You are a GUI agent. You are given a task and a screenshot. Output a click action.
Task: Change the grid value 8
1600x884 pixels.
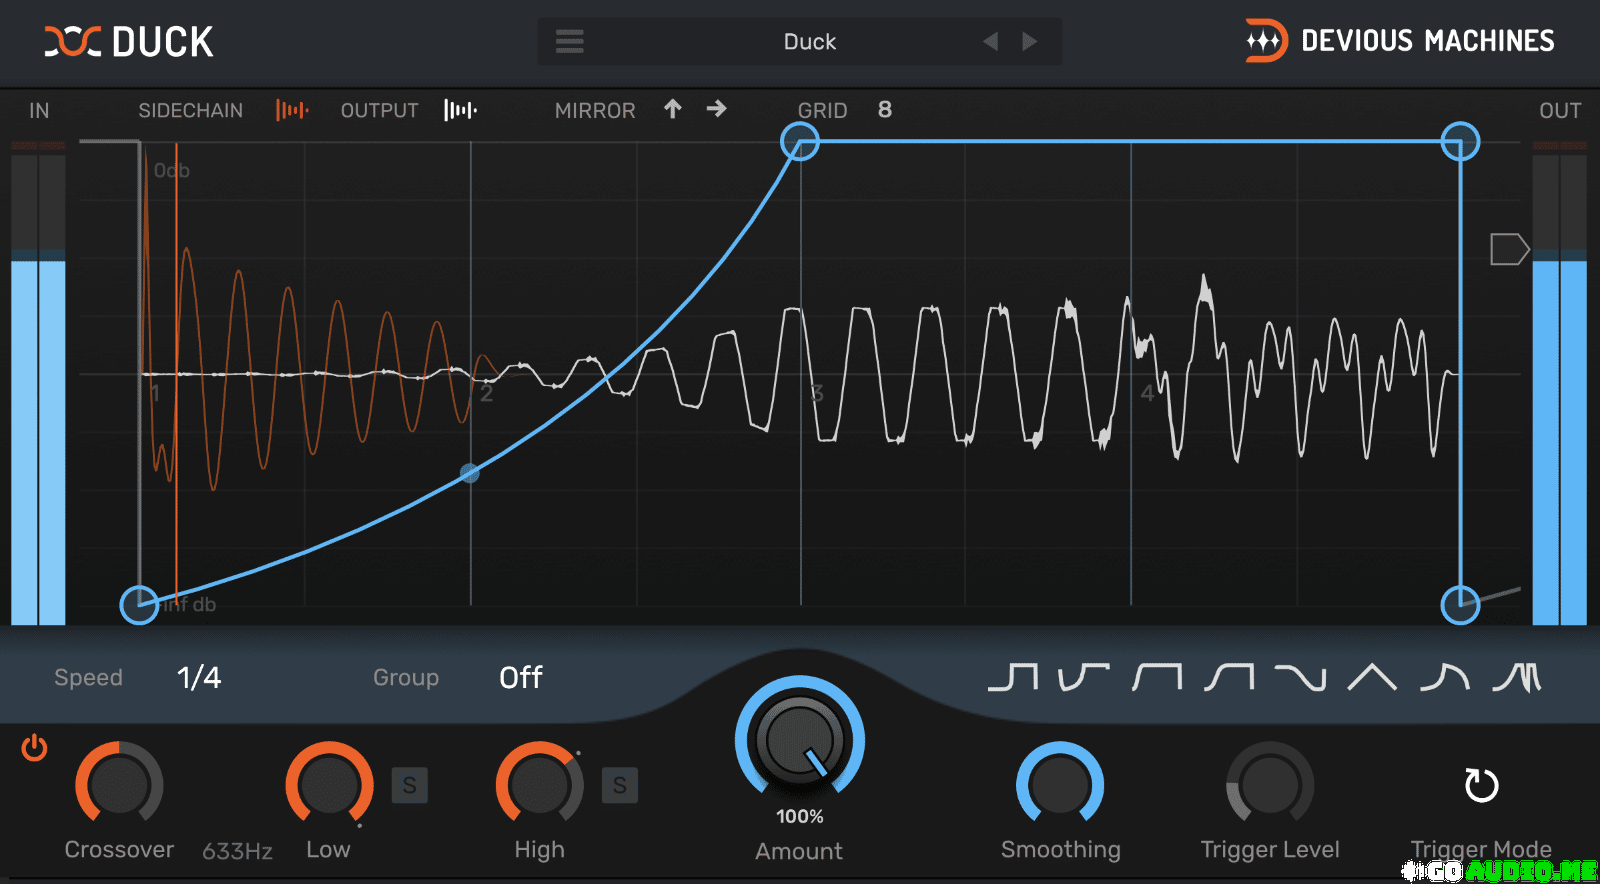tap(885, 110)
